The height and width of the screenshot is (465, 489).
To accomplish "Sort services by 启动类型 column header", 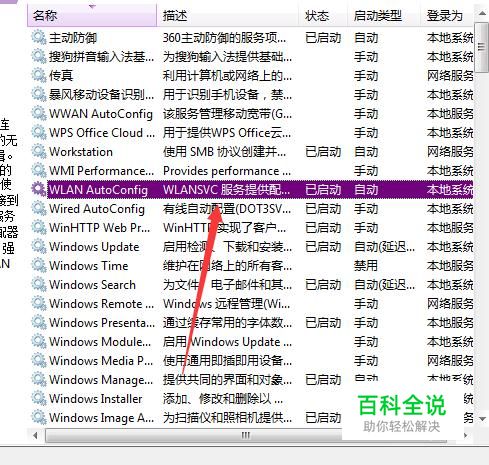I will [384, 15].
